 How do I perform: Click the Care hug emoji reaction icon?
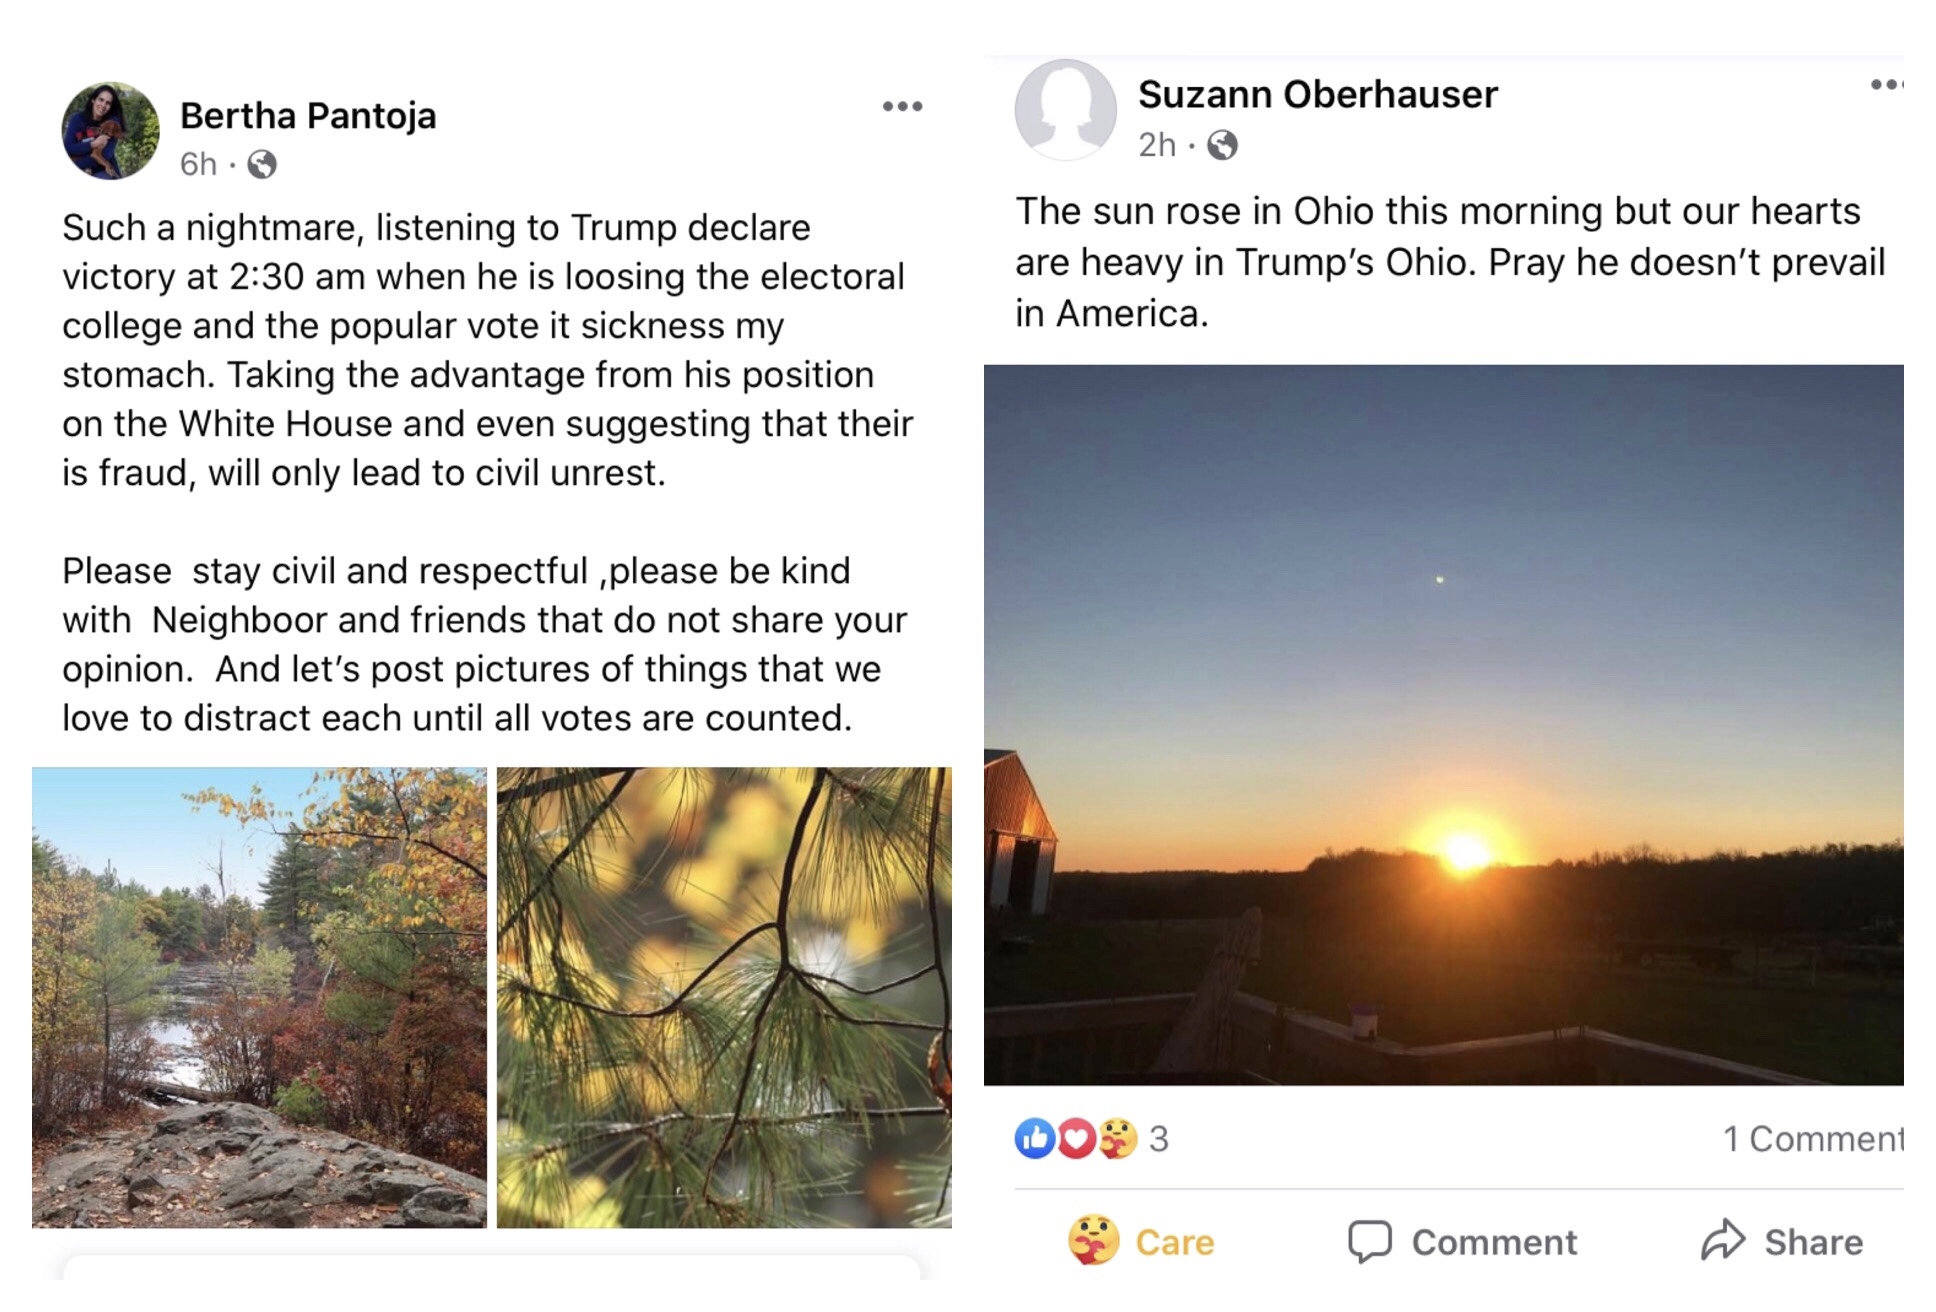tap(1117, 1138)
